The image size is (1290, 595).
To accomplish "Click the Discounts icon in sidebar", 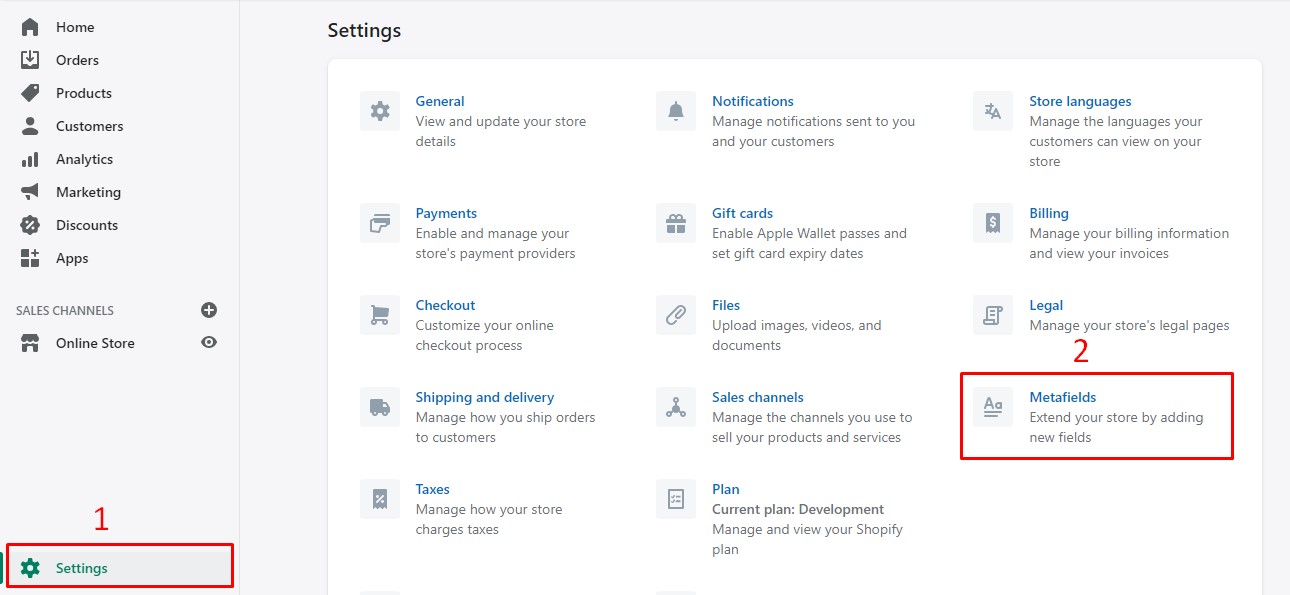I will pos(31,224).
